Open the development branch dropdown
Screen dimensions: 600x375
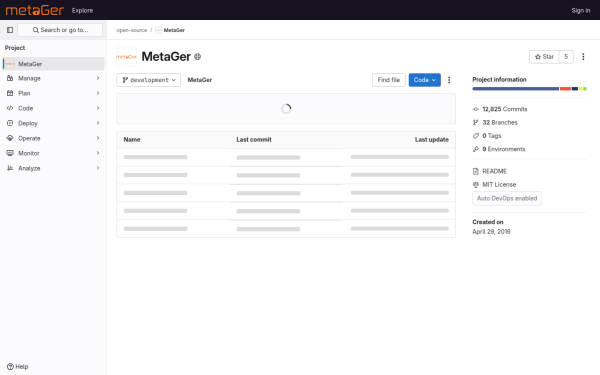point(148,80)
